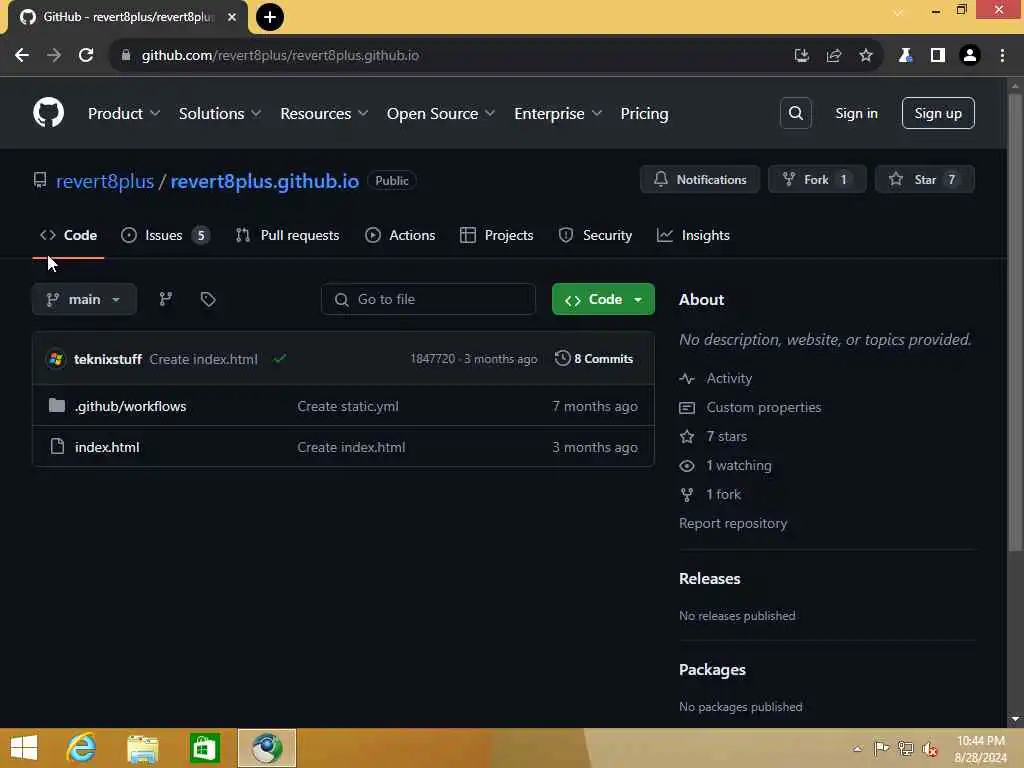1024x768 pixels.
Task: Toggle the browser side panel icon
Action: pos(938,56)
